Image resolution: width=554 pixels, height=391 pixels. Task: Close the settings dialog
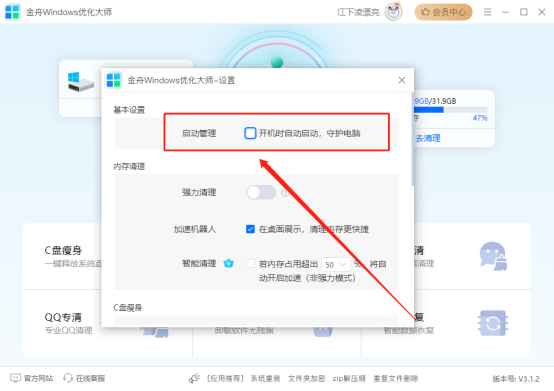402,80
